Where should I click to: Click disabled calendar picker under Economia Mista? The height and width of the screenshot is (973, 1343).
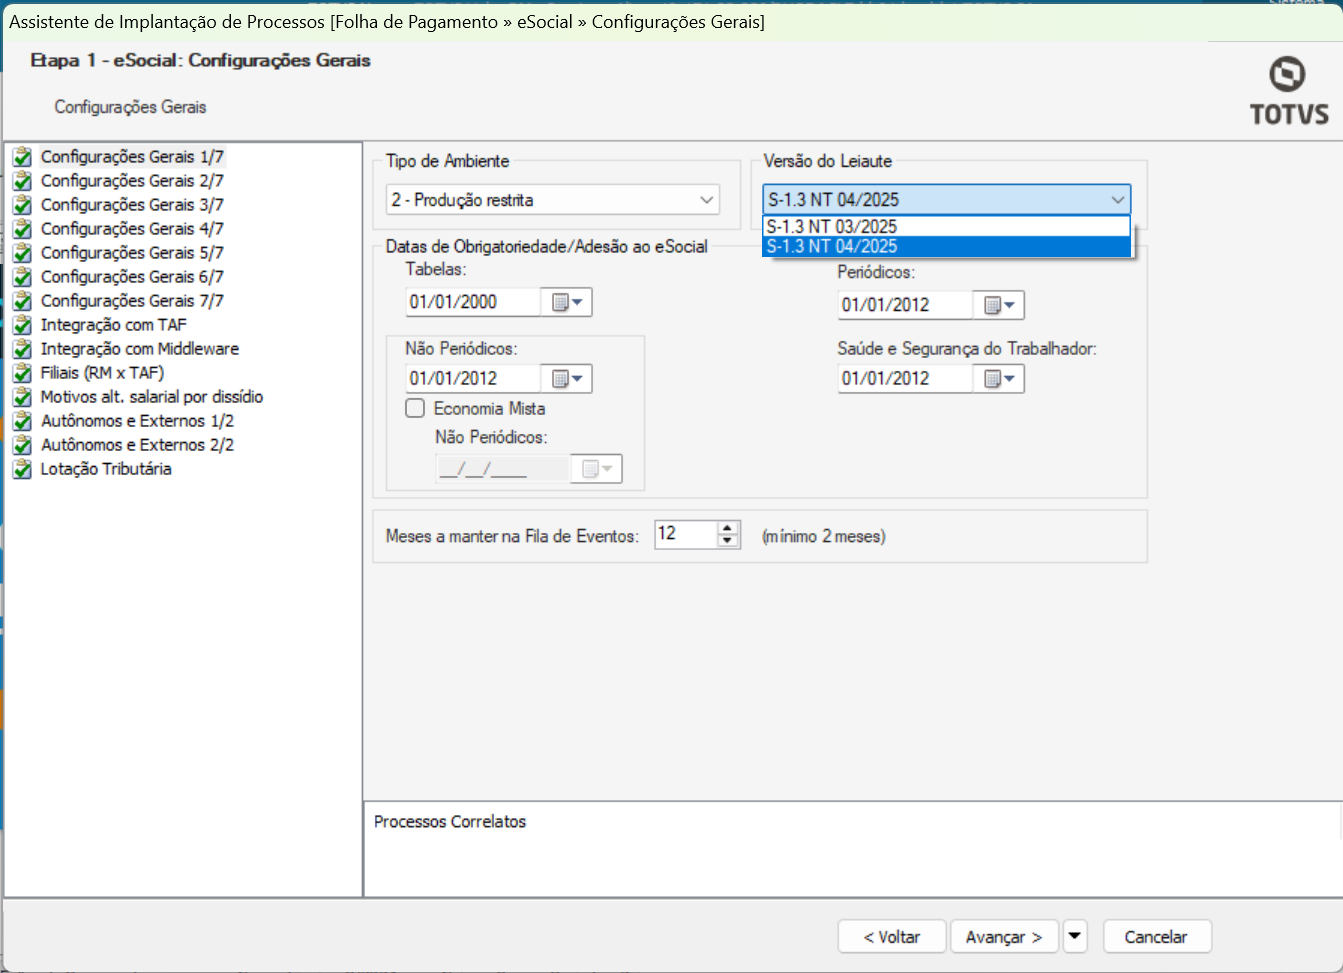pyautogui.click(x=597, y=468)
